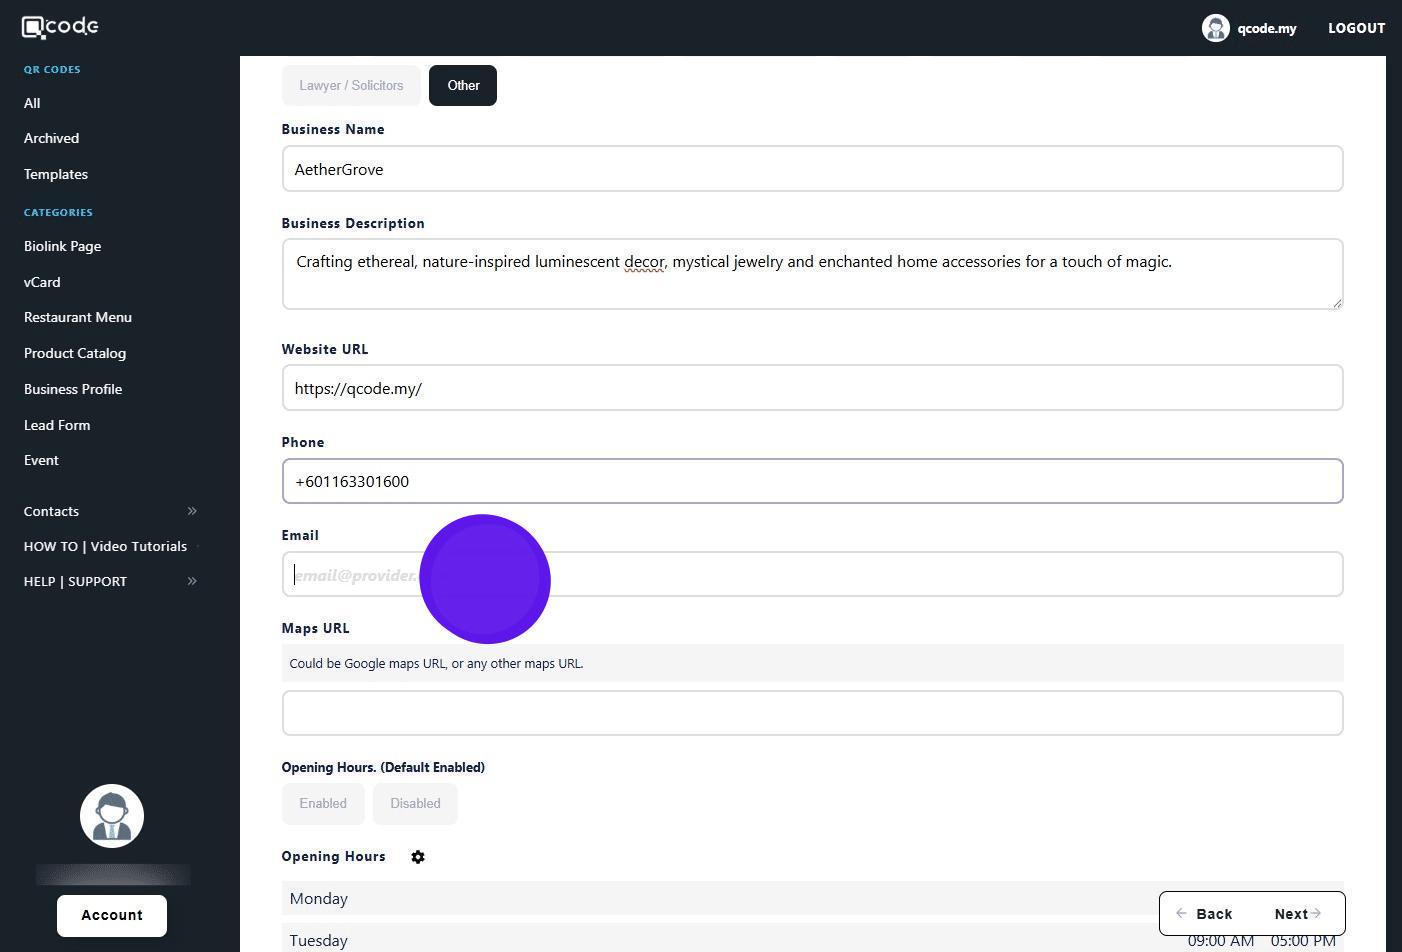The width and height of the screenshot is (1402, 952).
Task: Click the user avatar icon in header
Action: tap(1215, 28)
